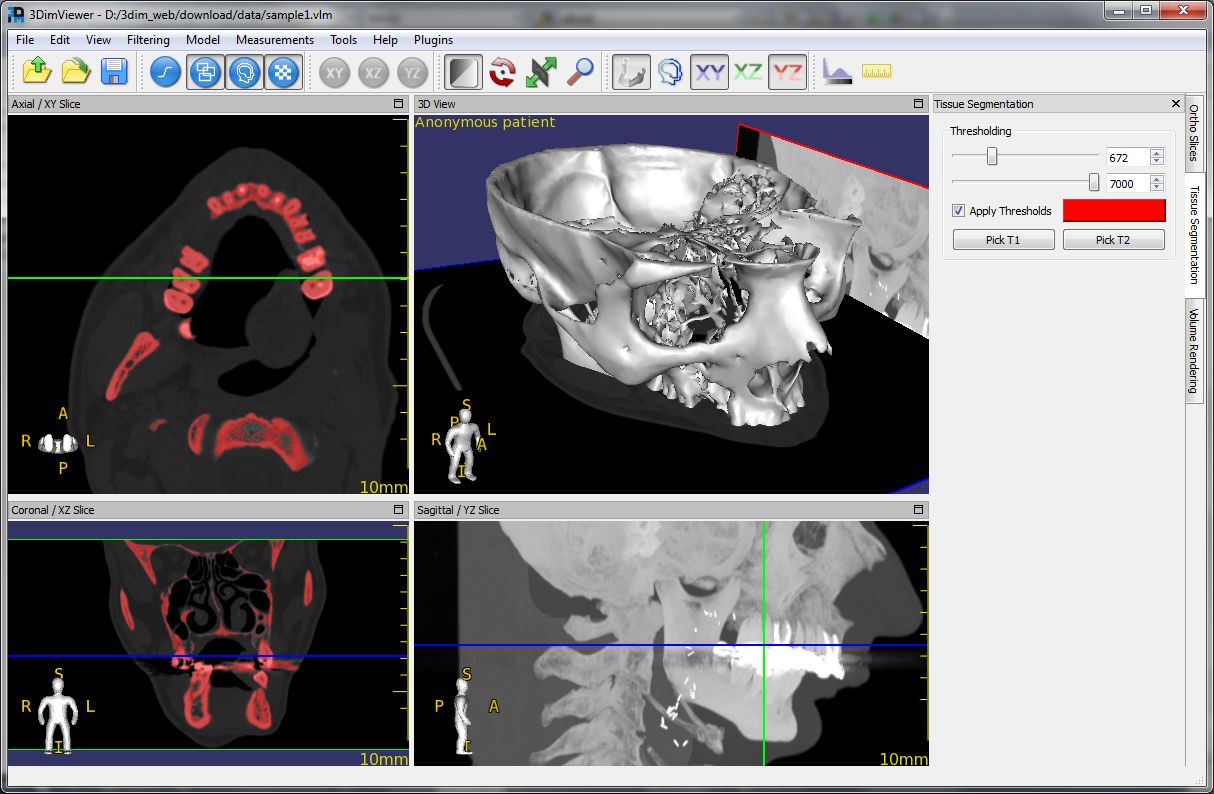Toggle the red YZ plane in 3D view
1214x794 pixels.
[788, 72]
